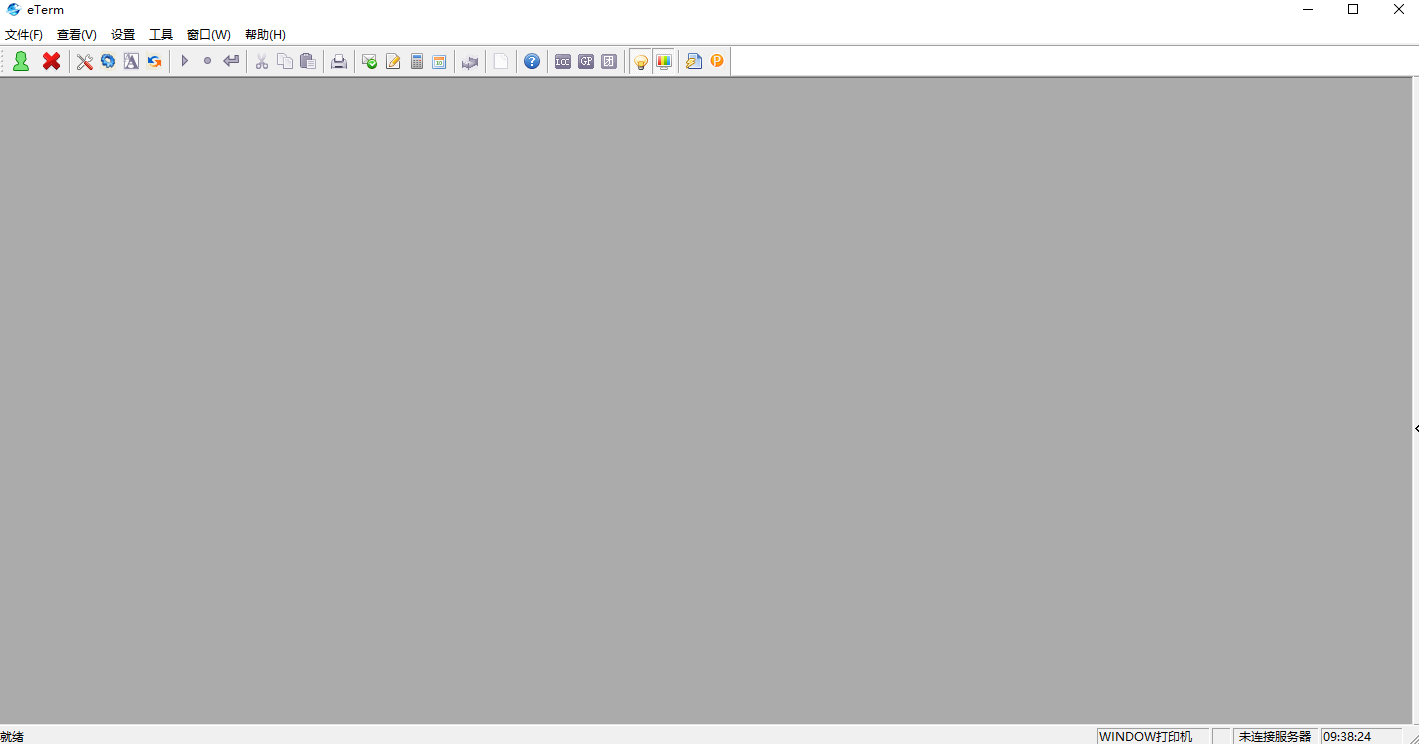Open the 查看(V) menu

(77, 35)
